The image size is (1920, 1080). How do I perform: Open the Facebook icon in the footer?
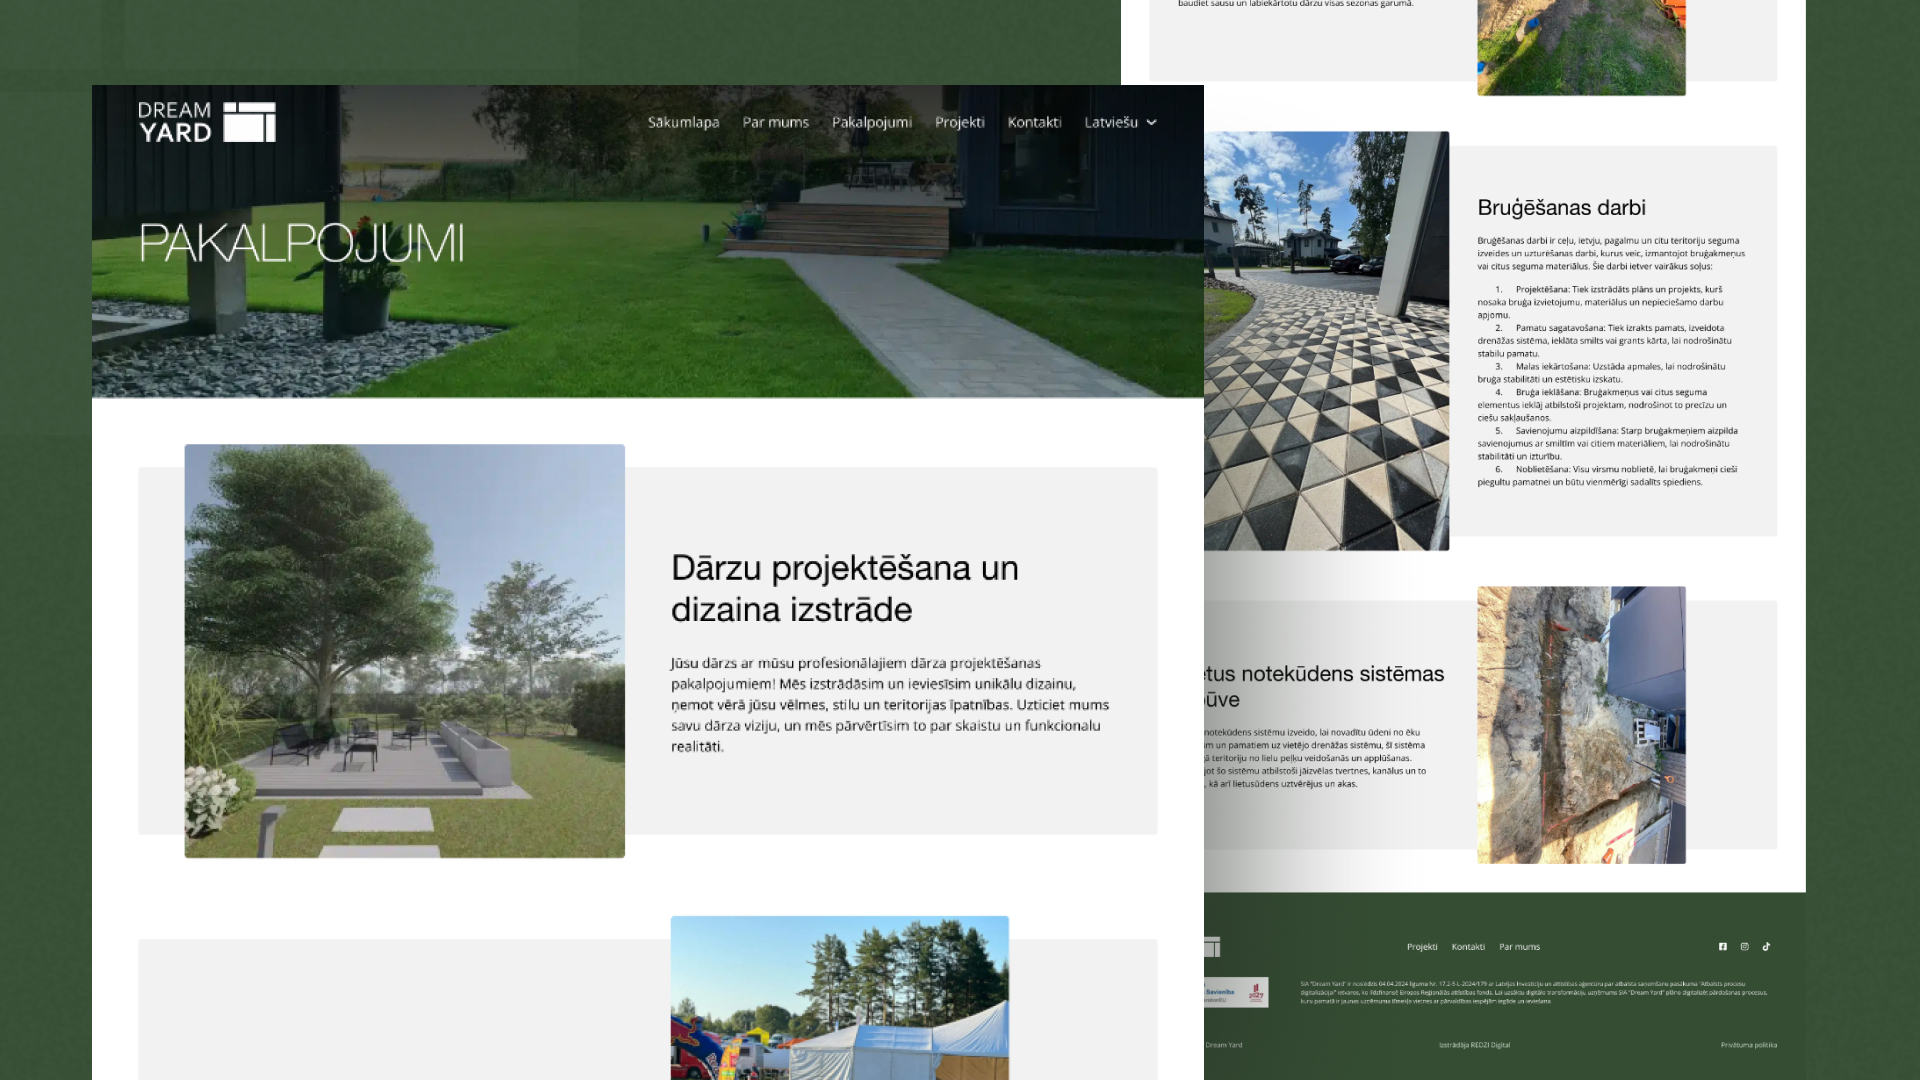1723,946
